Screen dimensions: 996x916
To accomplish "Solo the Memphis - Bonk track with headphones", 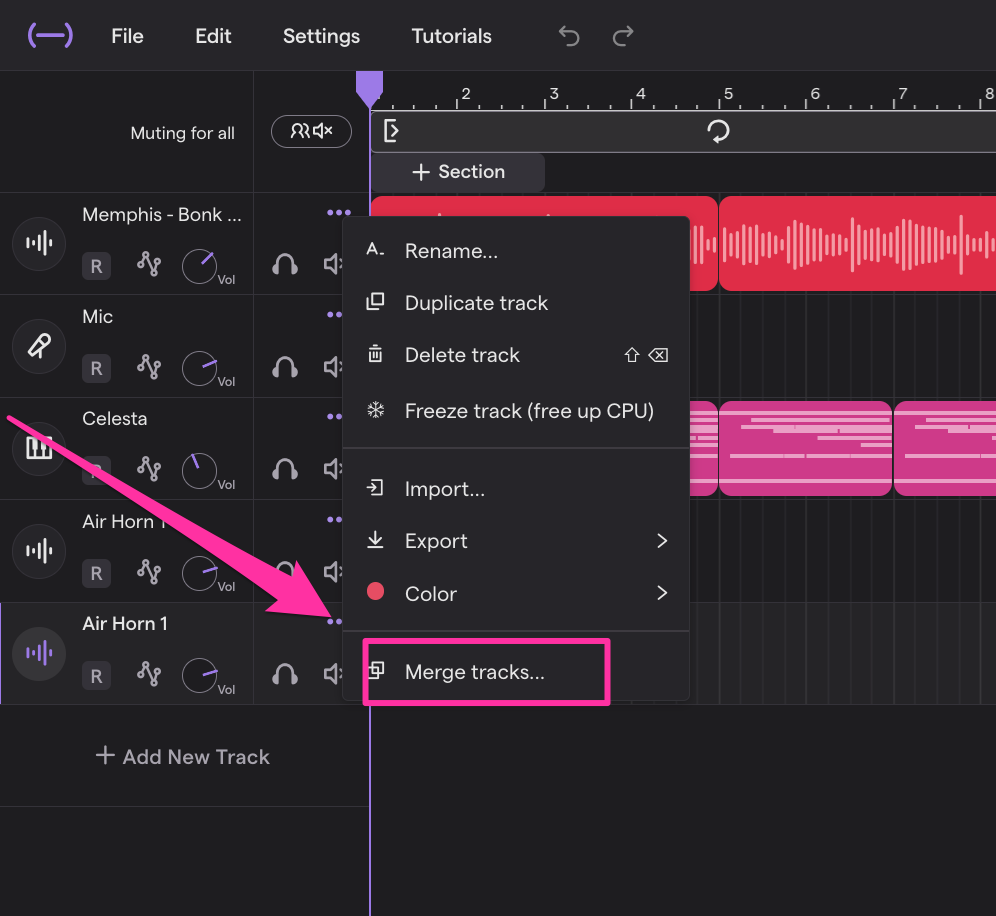I will (x=285, y=264).
